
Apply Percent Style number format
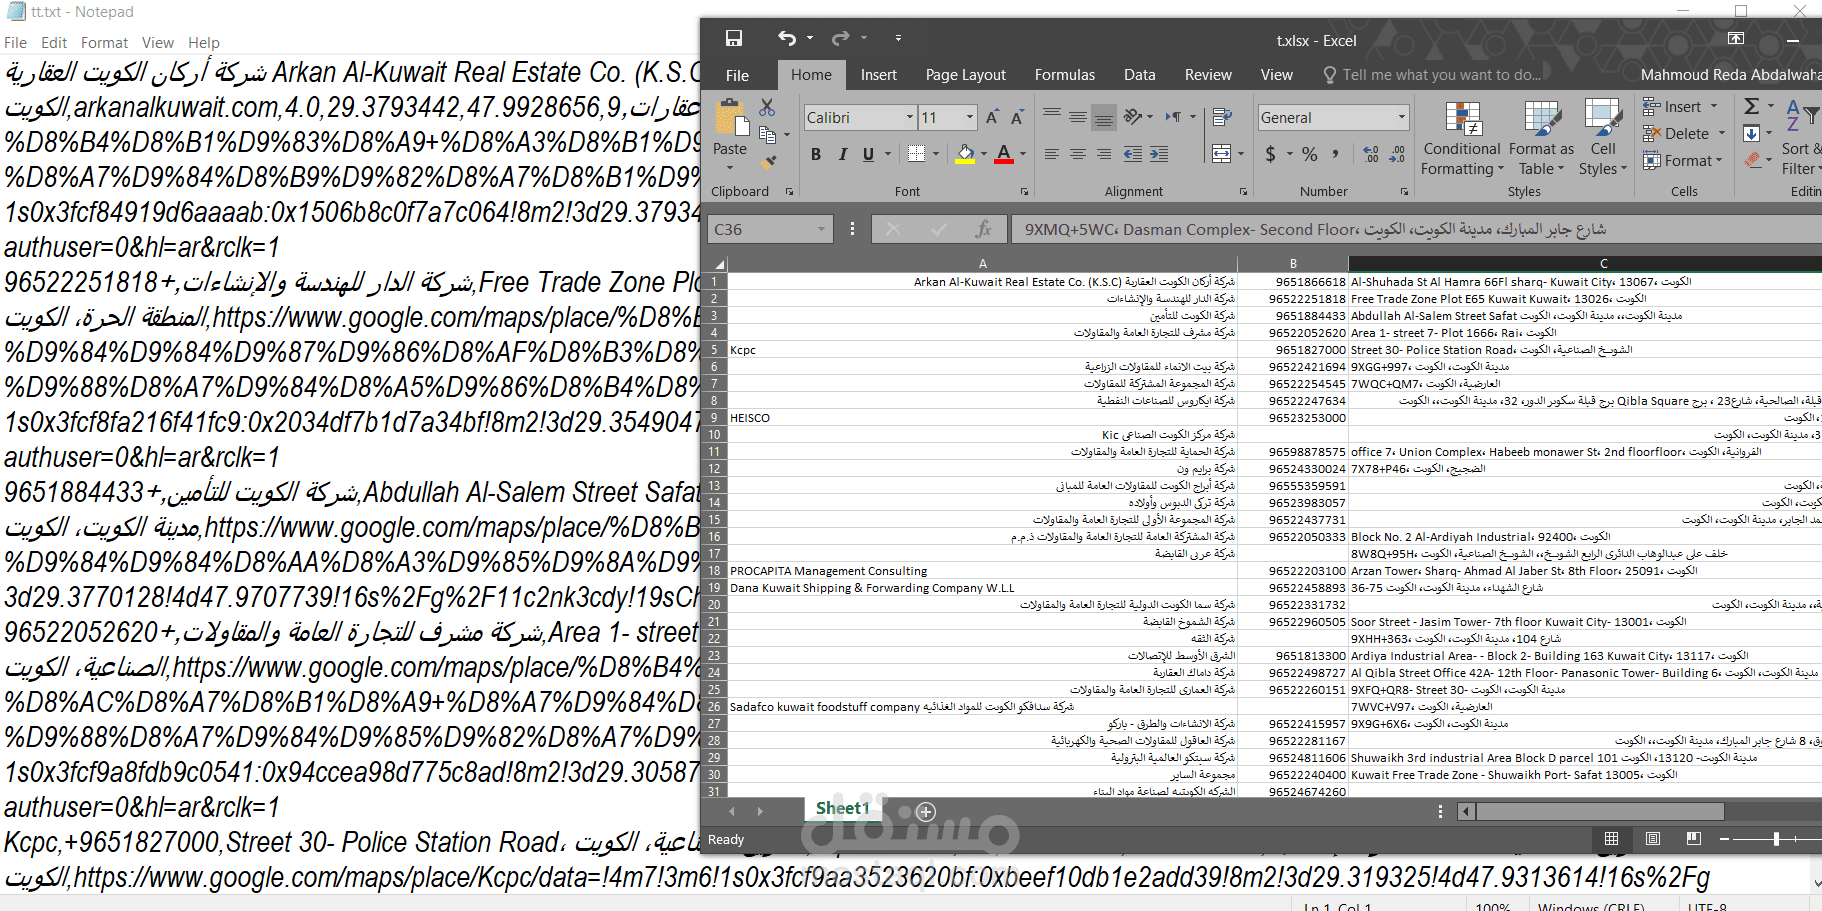pyautogui.click(x=1310, y=154)
